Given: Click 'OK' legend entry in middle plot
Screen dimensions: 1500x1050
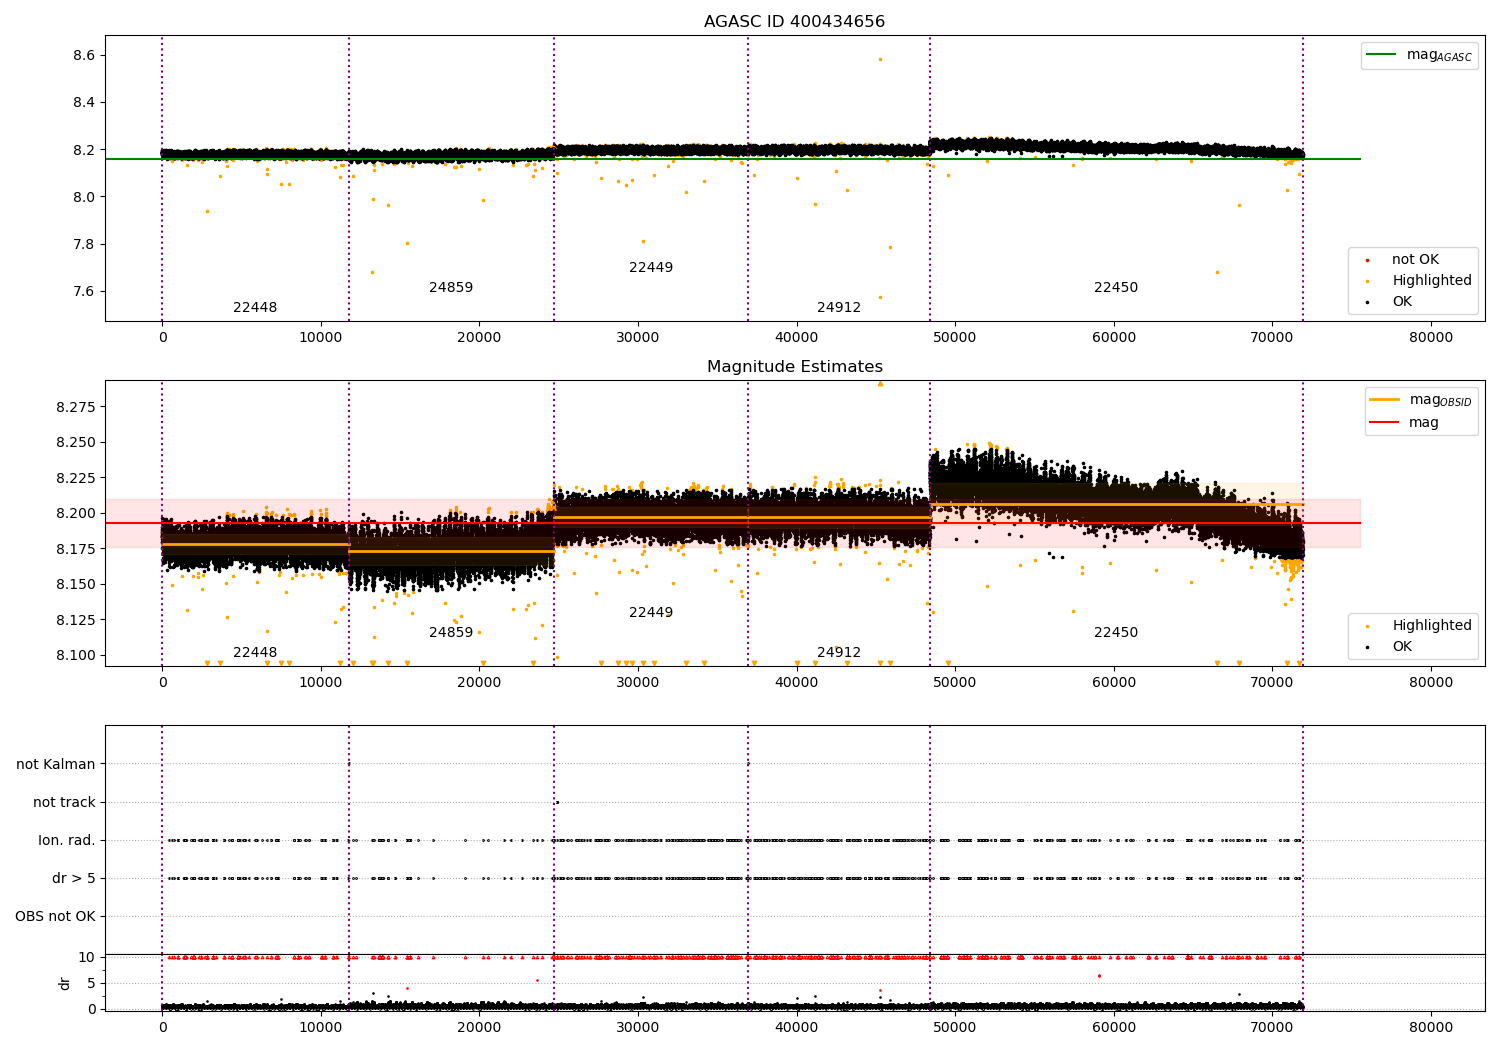Looking at the screenshot, I should click(x=1390, y=647).
